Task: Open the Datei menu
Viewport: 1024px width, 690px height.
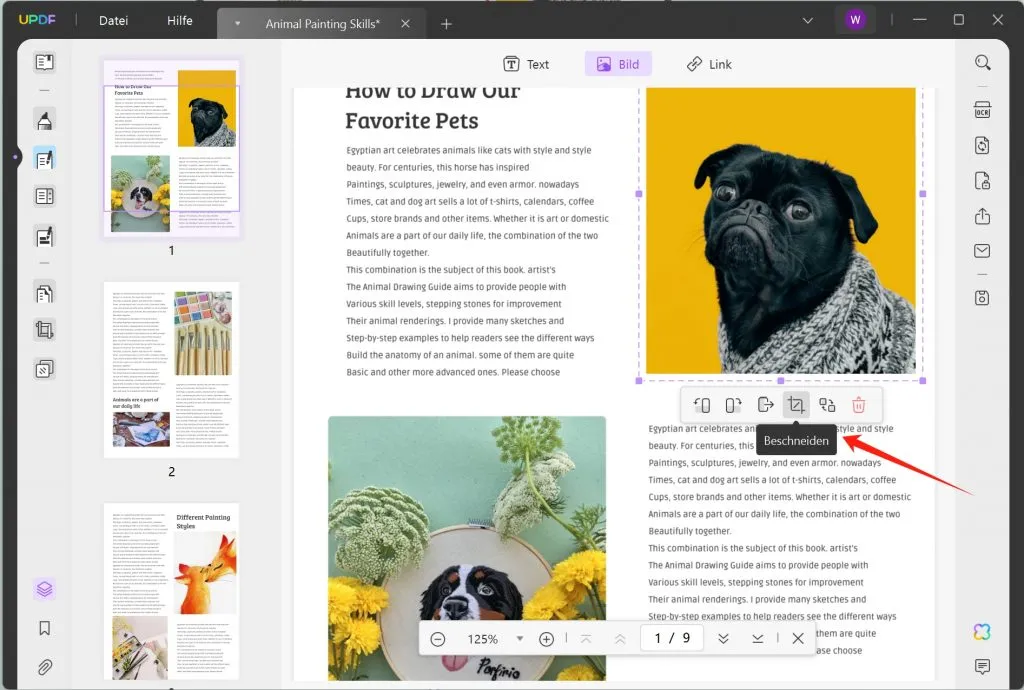Action: tap(114, 20)
